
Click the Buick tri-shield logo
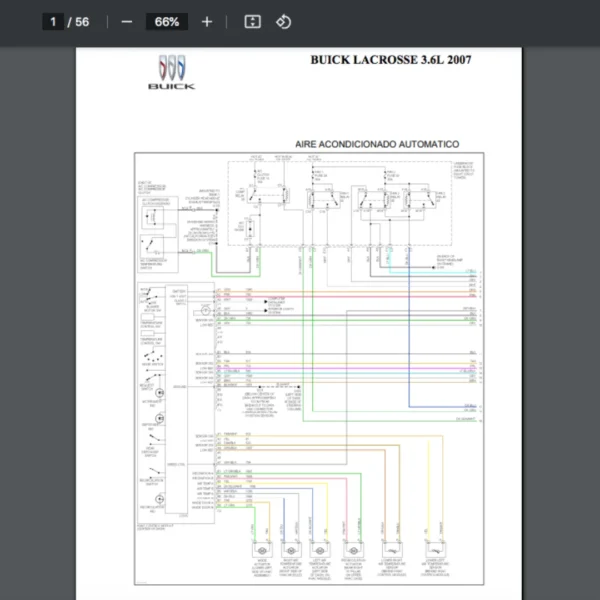click(x=171, y=68)
